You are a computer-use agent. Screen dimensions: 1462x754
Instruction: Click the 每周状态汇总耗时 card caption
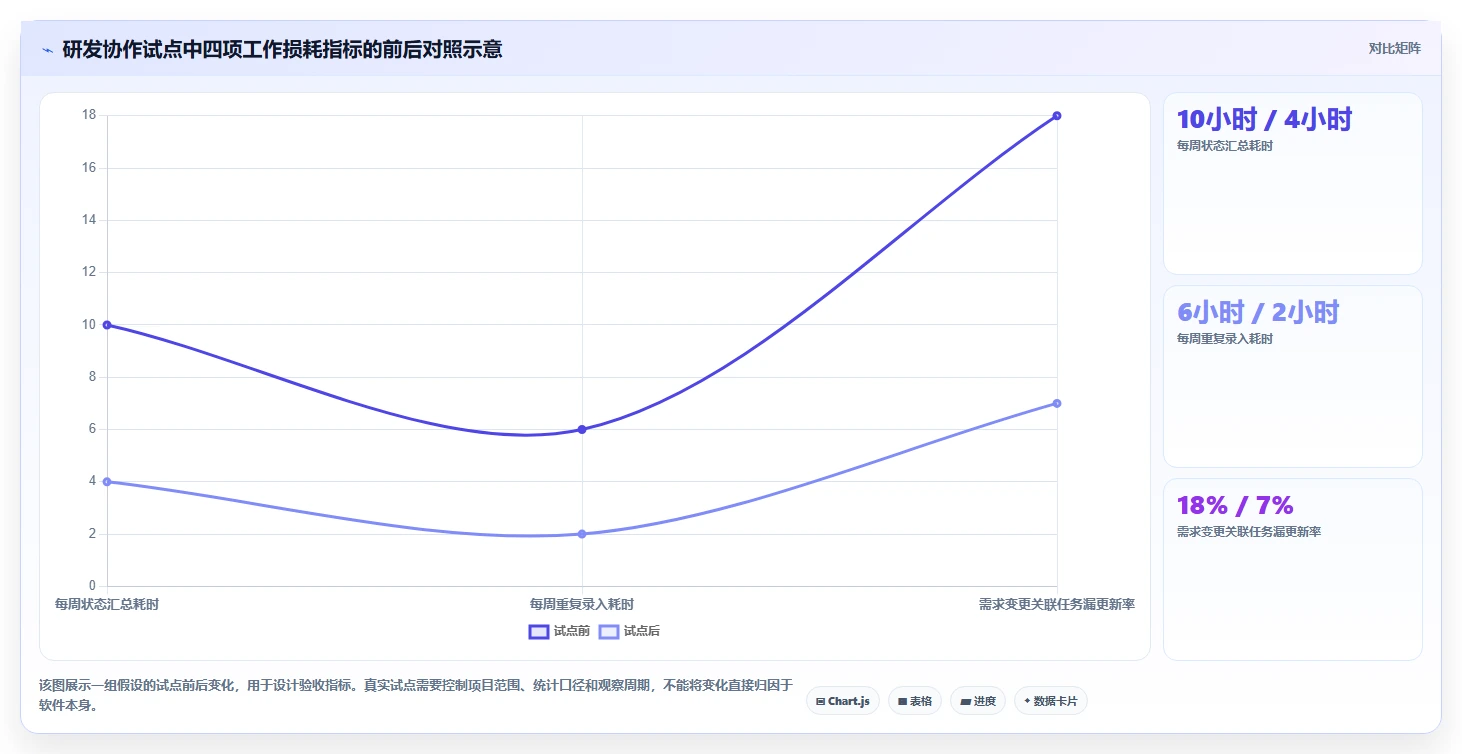(1225, 146)
